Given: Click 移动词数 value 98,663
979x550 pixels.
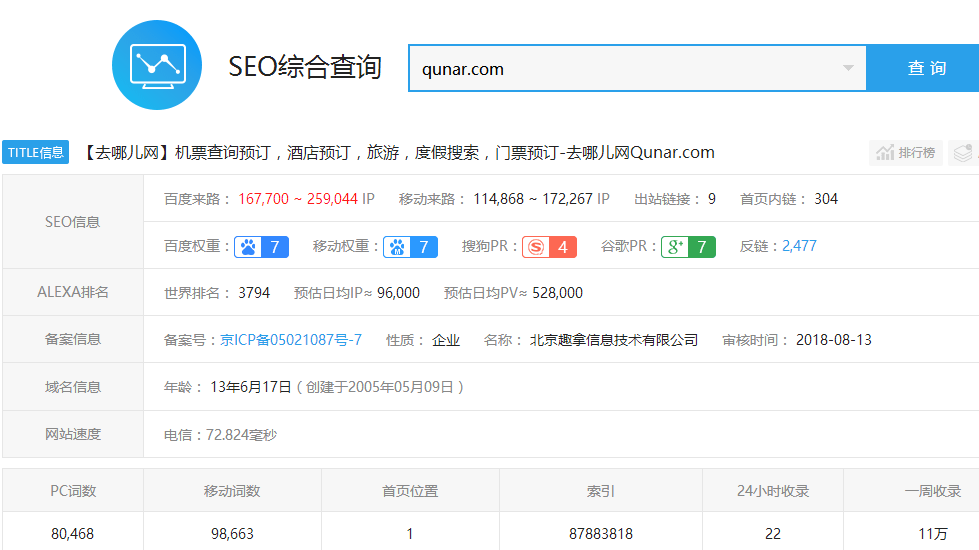Looking at the screenshot, I should (x=232, y=534).
